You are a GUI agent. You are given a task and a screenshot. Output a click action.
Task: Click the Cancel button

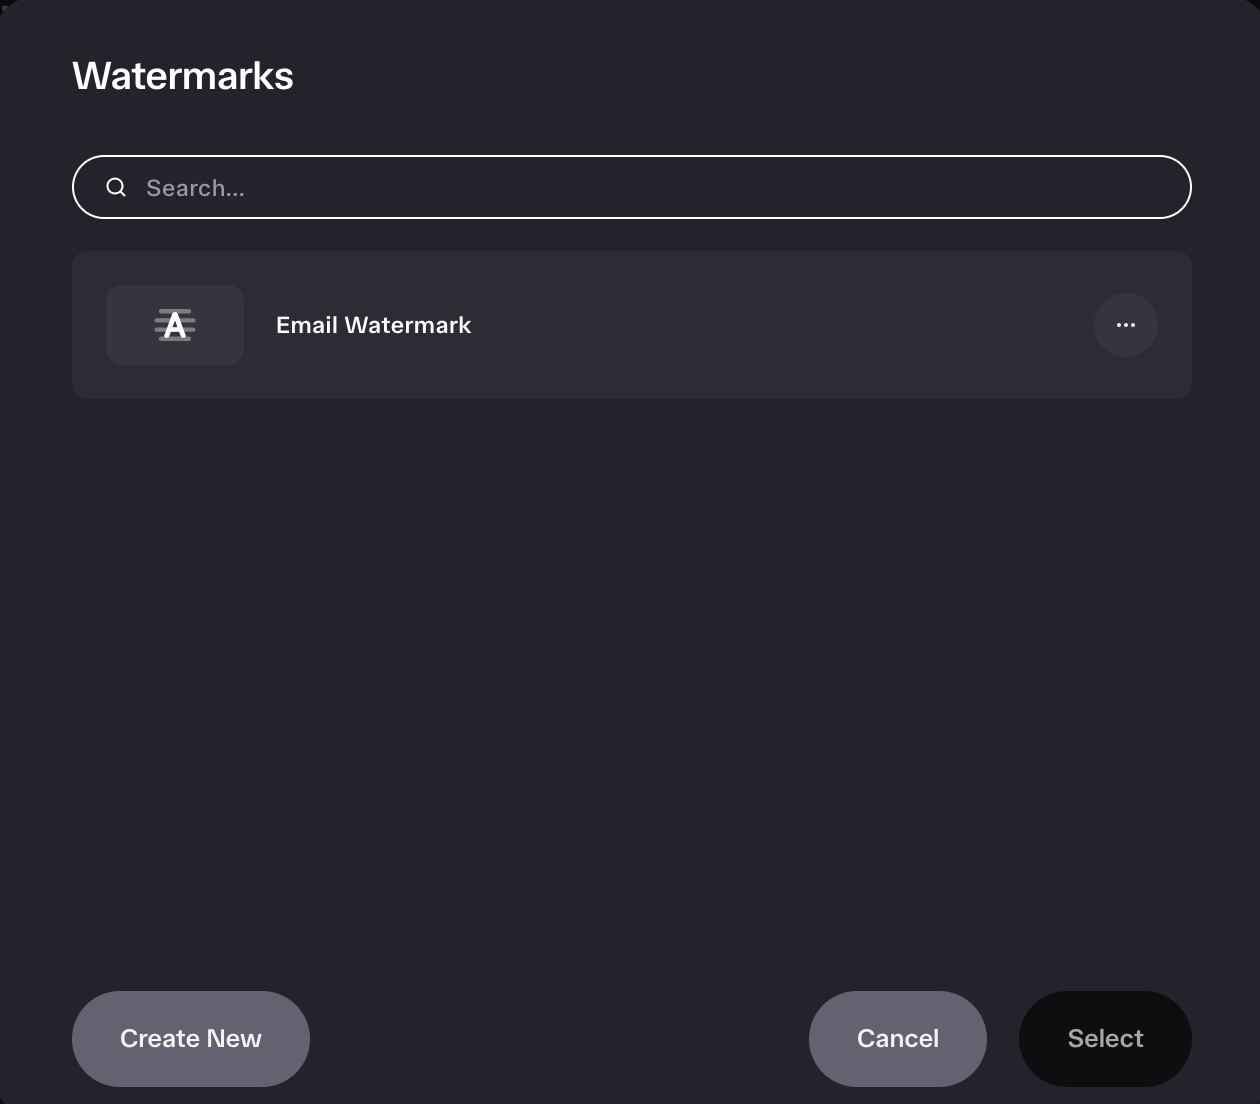(898, 1039)
